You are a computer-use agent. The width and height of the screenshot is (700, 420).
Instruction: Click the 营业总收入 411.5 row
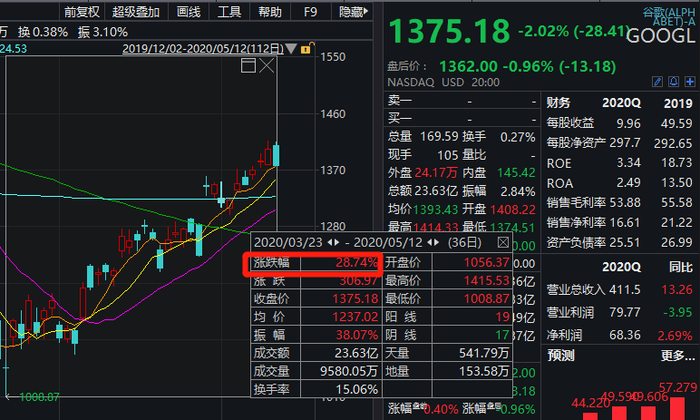point(620,290)
